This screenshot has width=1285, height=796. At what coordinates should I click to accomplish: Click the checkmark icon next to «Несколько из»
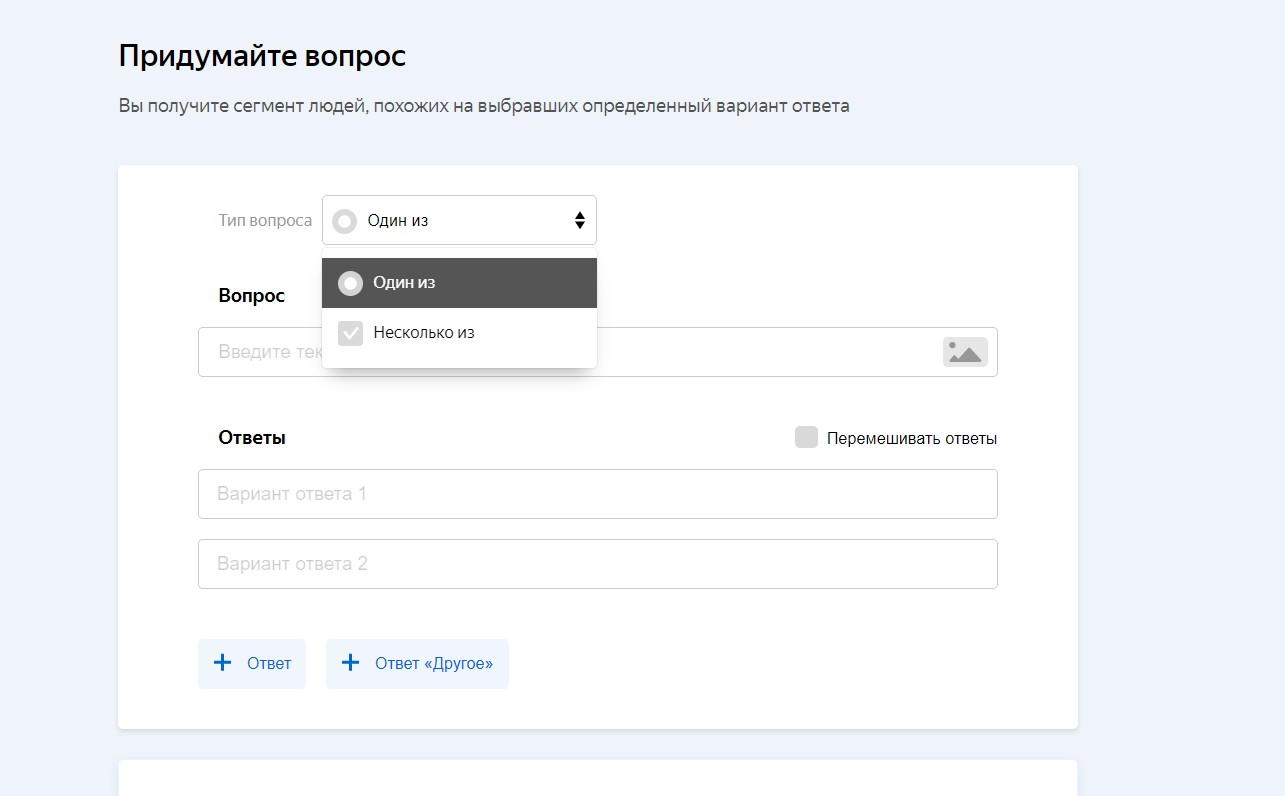[350, 333]
